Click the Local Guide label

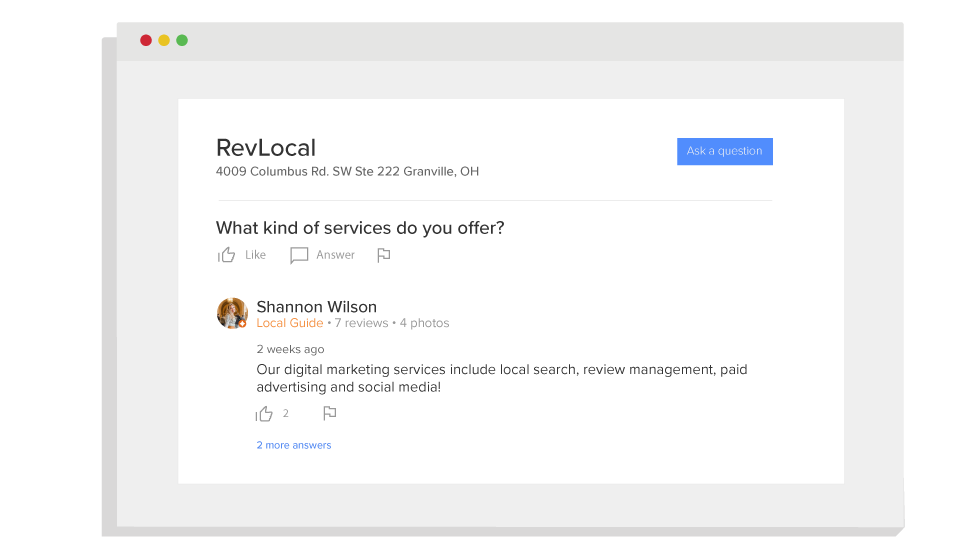pos(289,323)
